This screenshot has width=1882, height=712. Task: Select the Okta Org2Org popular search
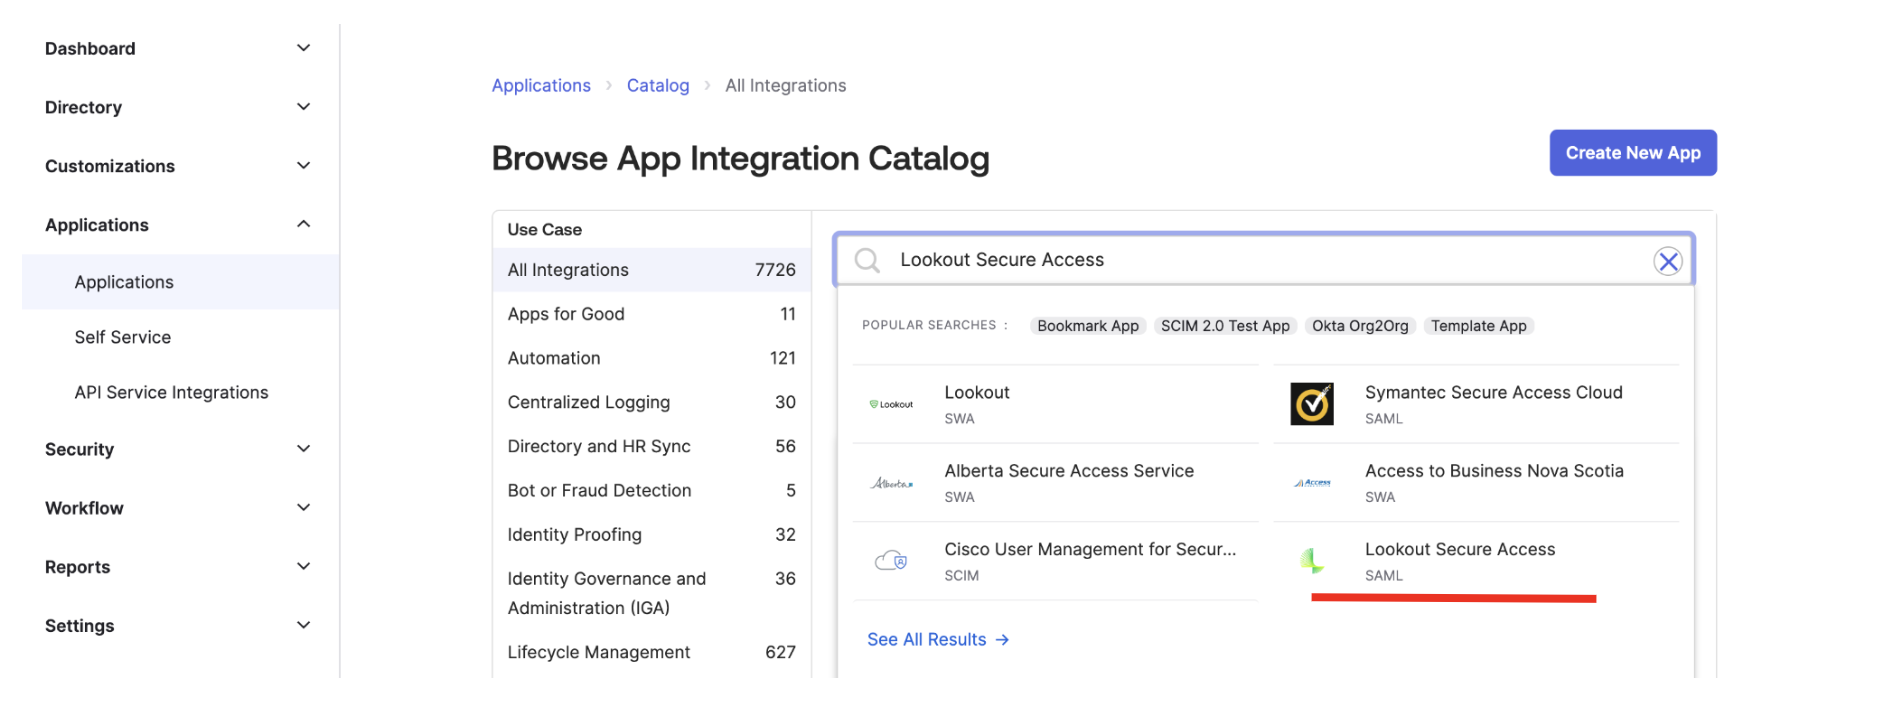coord(1360,326)
